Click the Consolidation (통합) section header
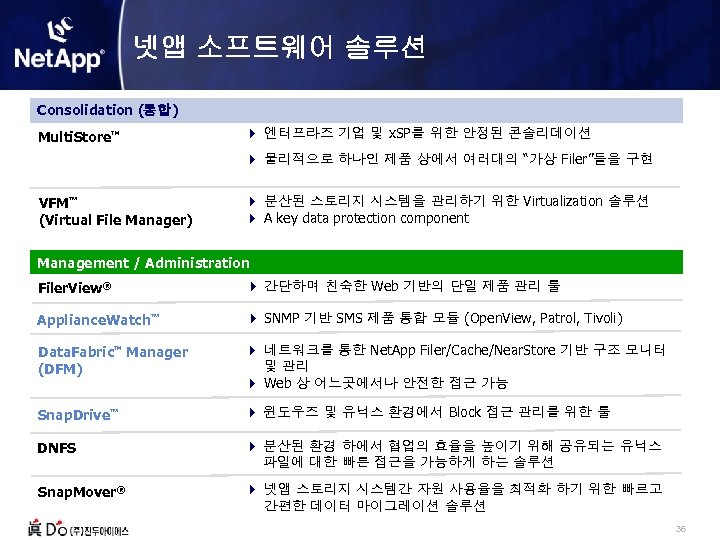 [356, 110]
